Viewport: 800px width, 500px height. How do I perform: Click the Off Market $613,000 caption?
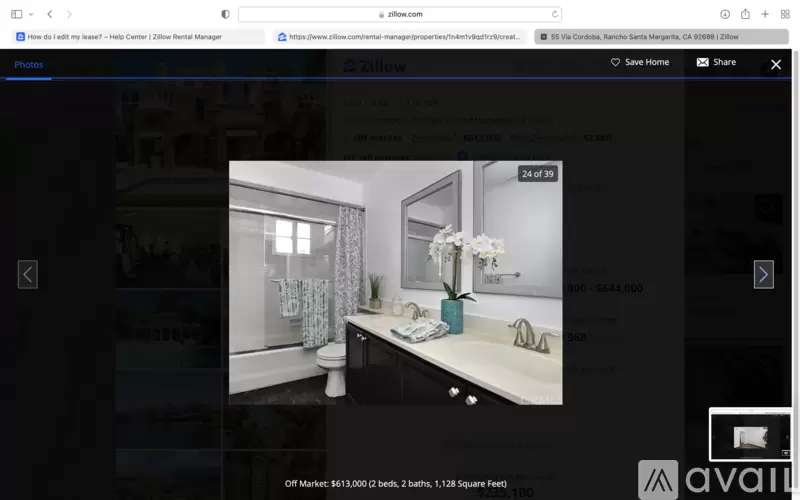tap(395, 484)
